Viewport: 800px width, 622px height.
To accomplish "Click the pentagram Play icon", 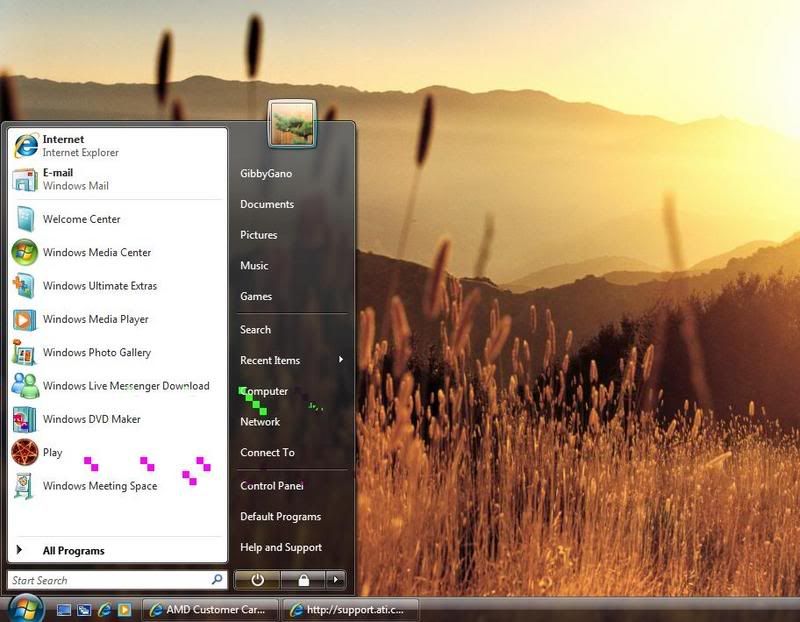I will coord(24,452).
